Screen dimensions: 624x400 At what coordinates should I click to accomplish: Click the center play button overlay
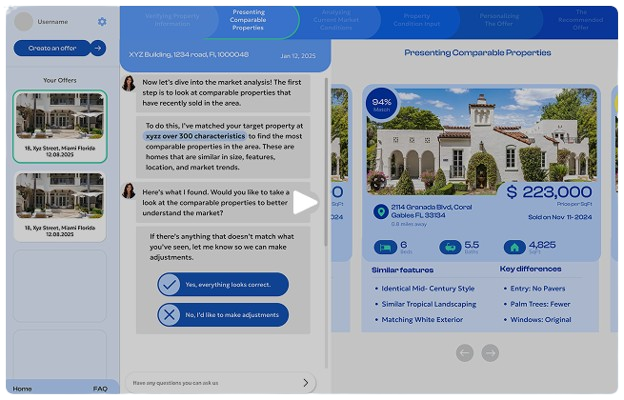tap(305, 203)
